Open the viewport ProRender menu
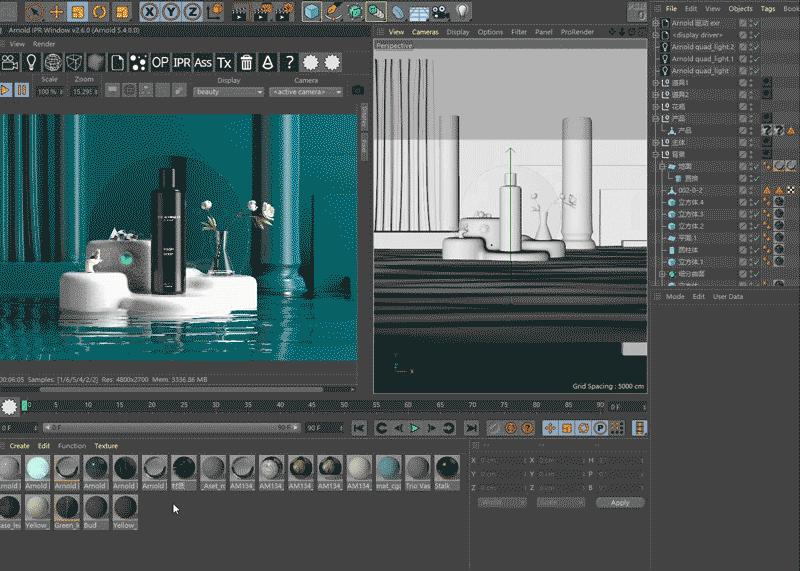The height and width of the screenshot is (571, 800). point(577,32)
